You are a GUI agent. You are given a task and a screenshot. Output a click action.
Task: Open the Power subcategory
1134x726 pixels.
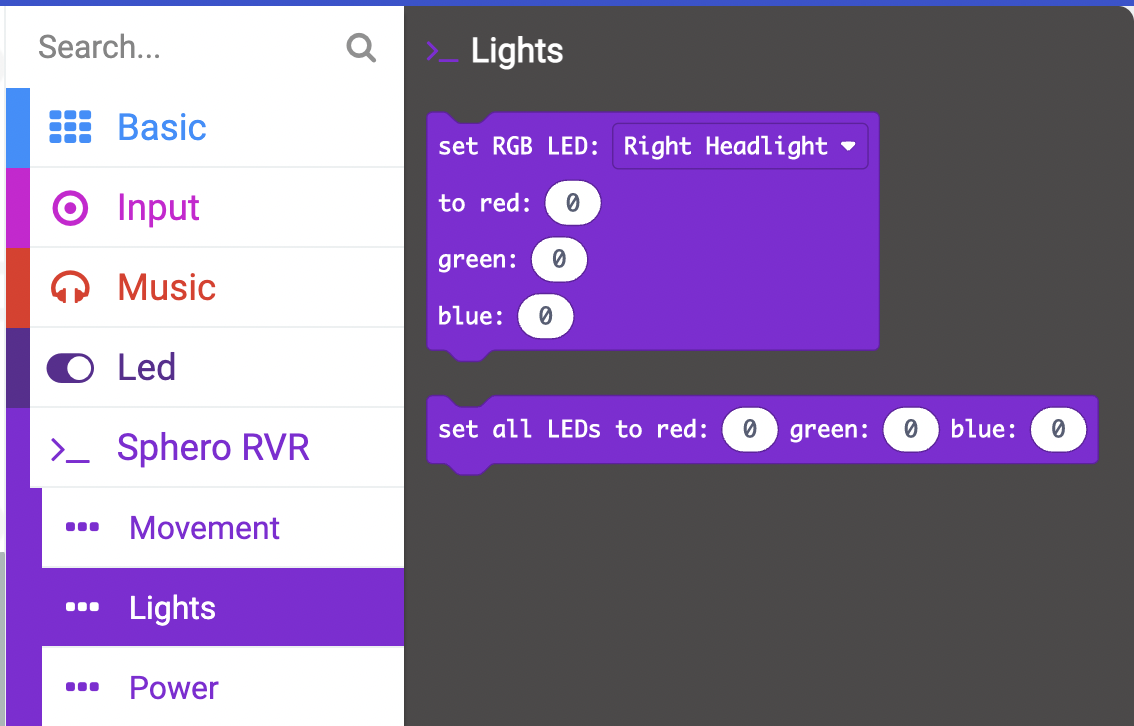(172, 687)
